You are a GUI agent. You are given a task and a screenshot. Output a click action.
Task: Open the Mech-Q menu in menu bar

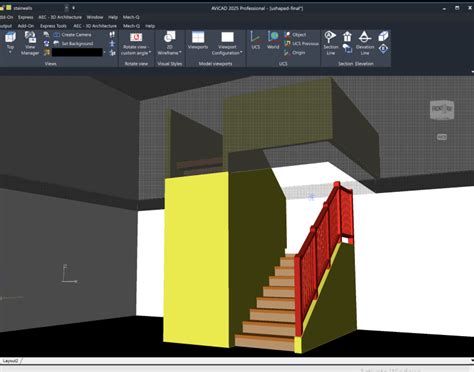(131, 17)
